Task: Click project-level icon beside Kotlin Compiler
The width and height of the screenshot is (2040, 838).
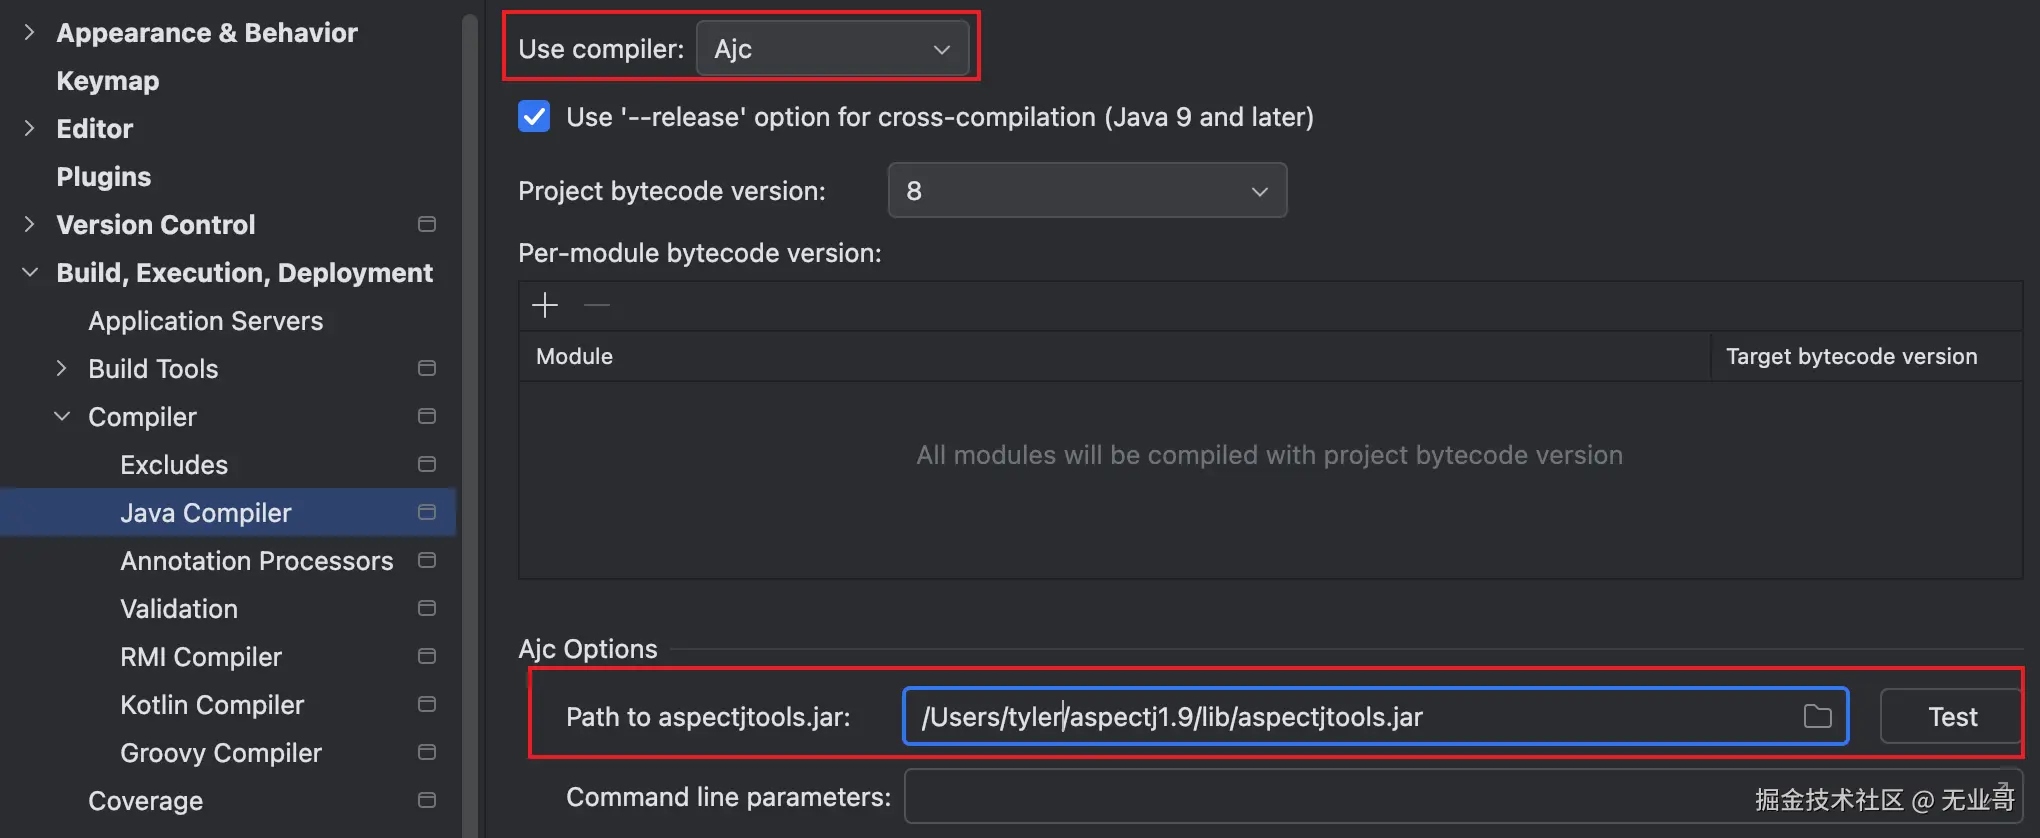Action: click(427, 704)
